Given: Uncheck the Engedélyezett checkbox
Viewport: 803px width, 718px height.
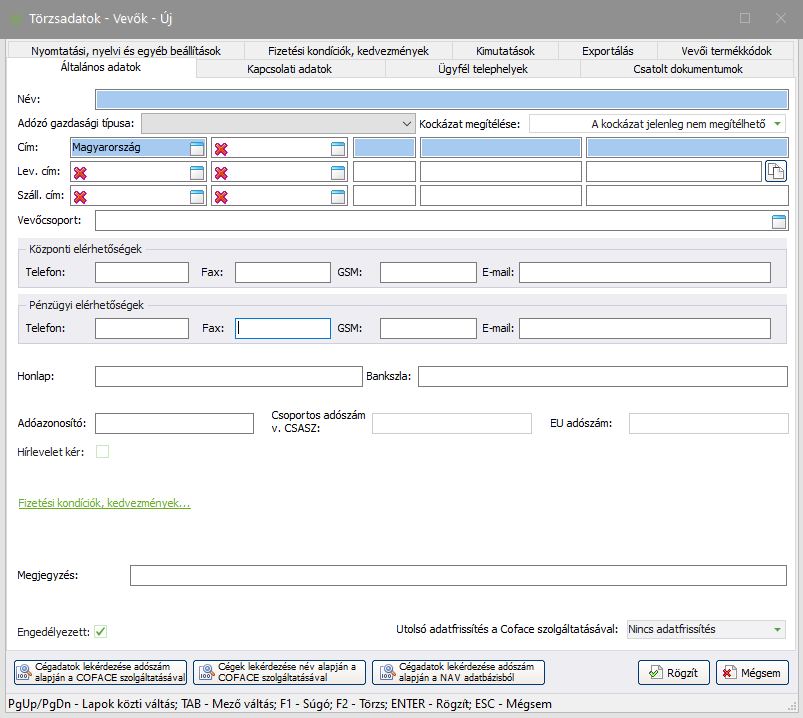Looking at the screenshot, I should coord(102,631).
